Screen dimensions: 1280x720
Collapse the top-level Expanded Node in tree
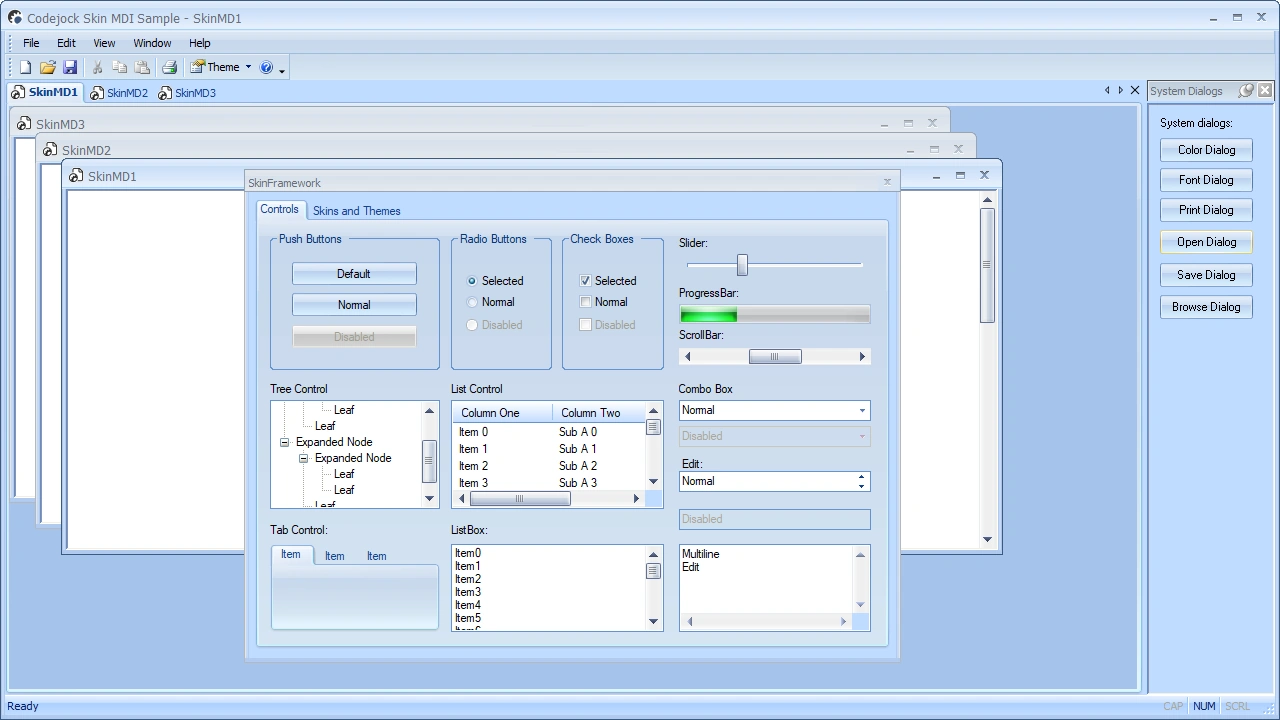pos(284,442)
